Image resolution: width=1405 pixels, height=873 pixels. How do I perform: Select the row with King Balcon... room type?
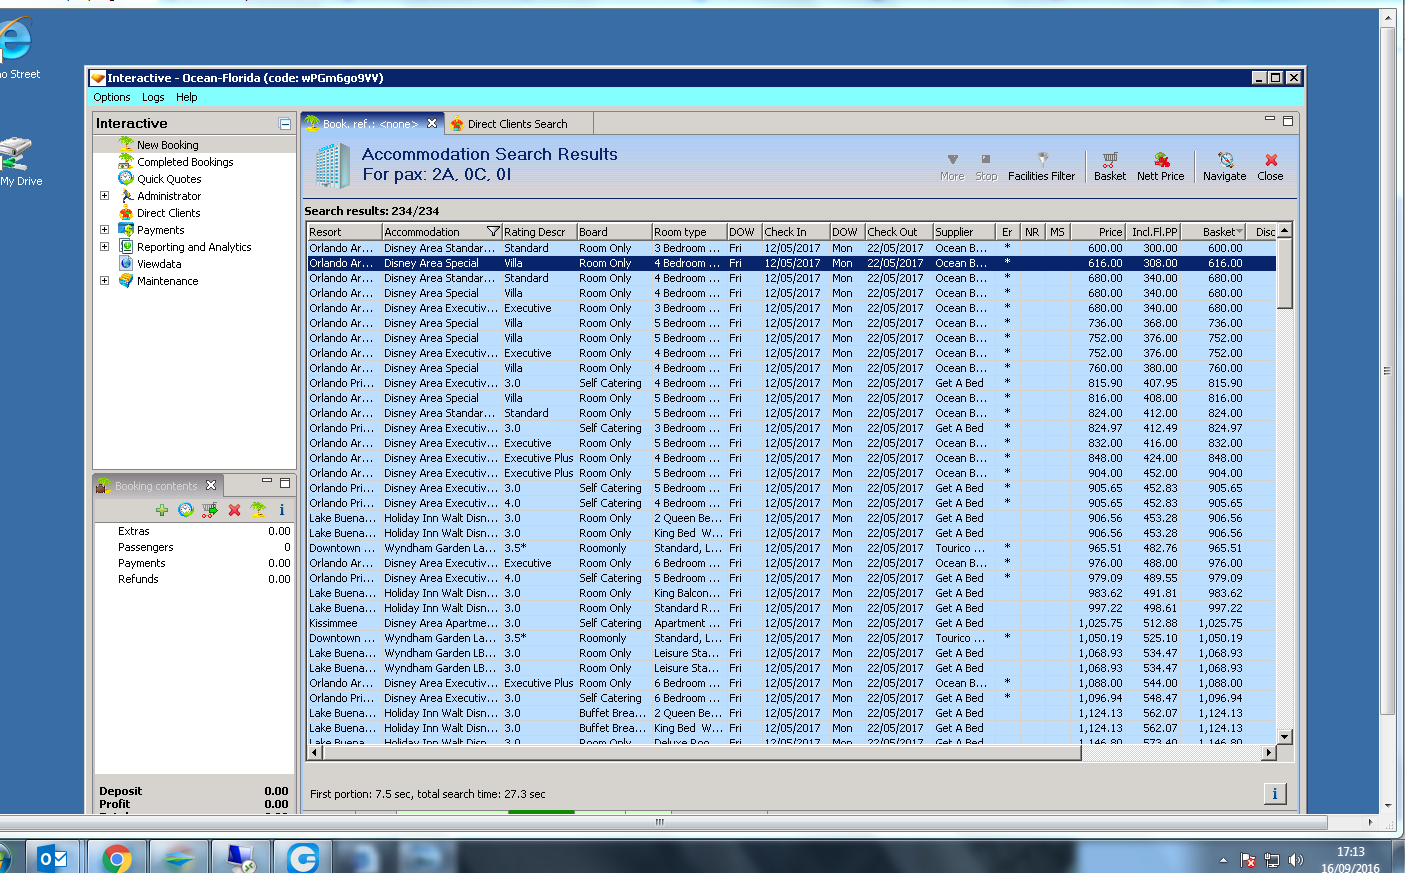click(x=791, y=593)
